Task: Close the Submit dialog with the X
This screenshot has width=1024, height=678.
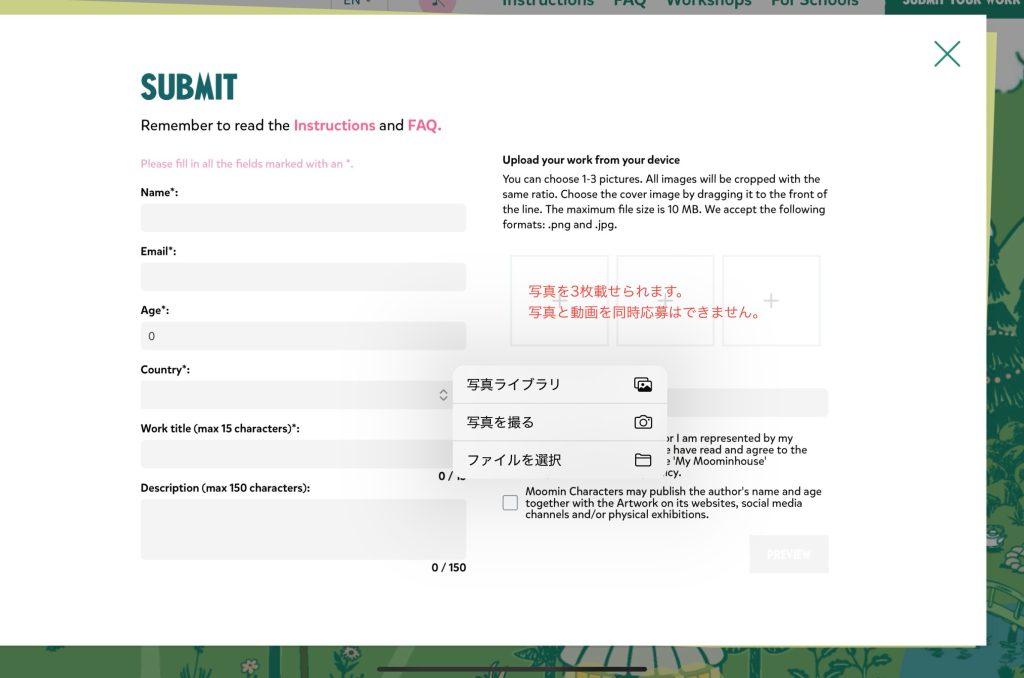Action: tap(946, 54)
